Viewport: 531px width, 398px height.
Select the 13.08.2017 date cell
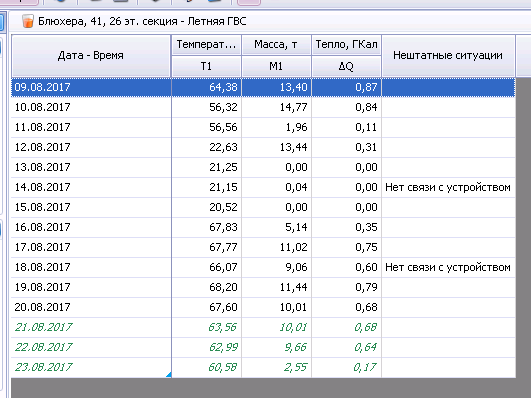click(91, 167)
